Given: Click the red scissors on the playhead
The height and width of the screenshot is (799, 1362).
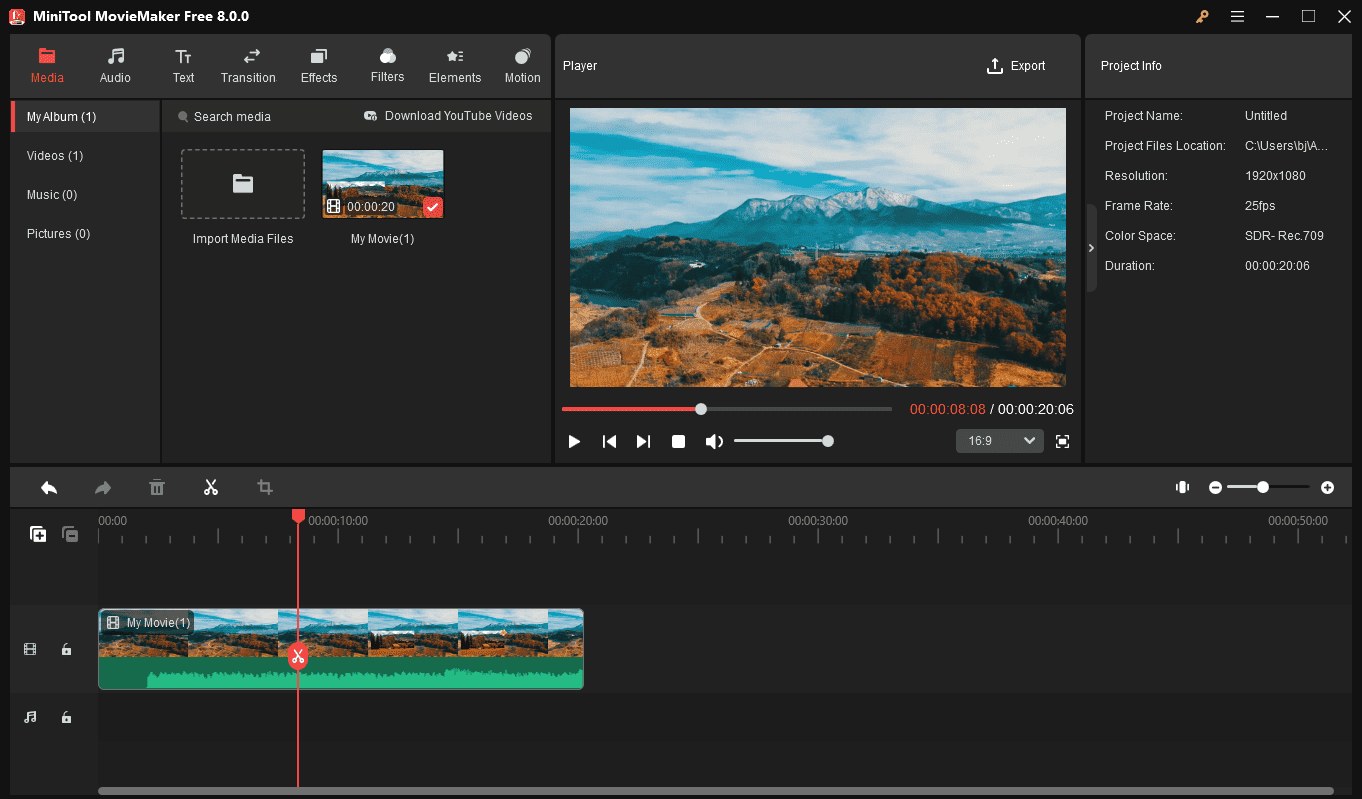Looking at the screenshot, I should click(x=298, y=656).
